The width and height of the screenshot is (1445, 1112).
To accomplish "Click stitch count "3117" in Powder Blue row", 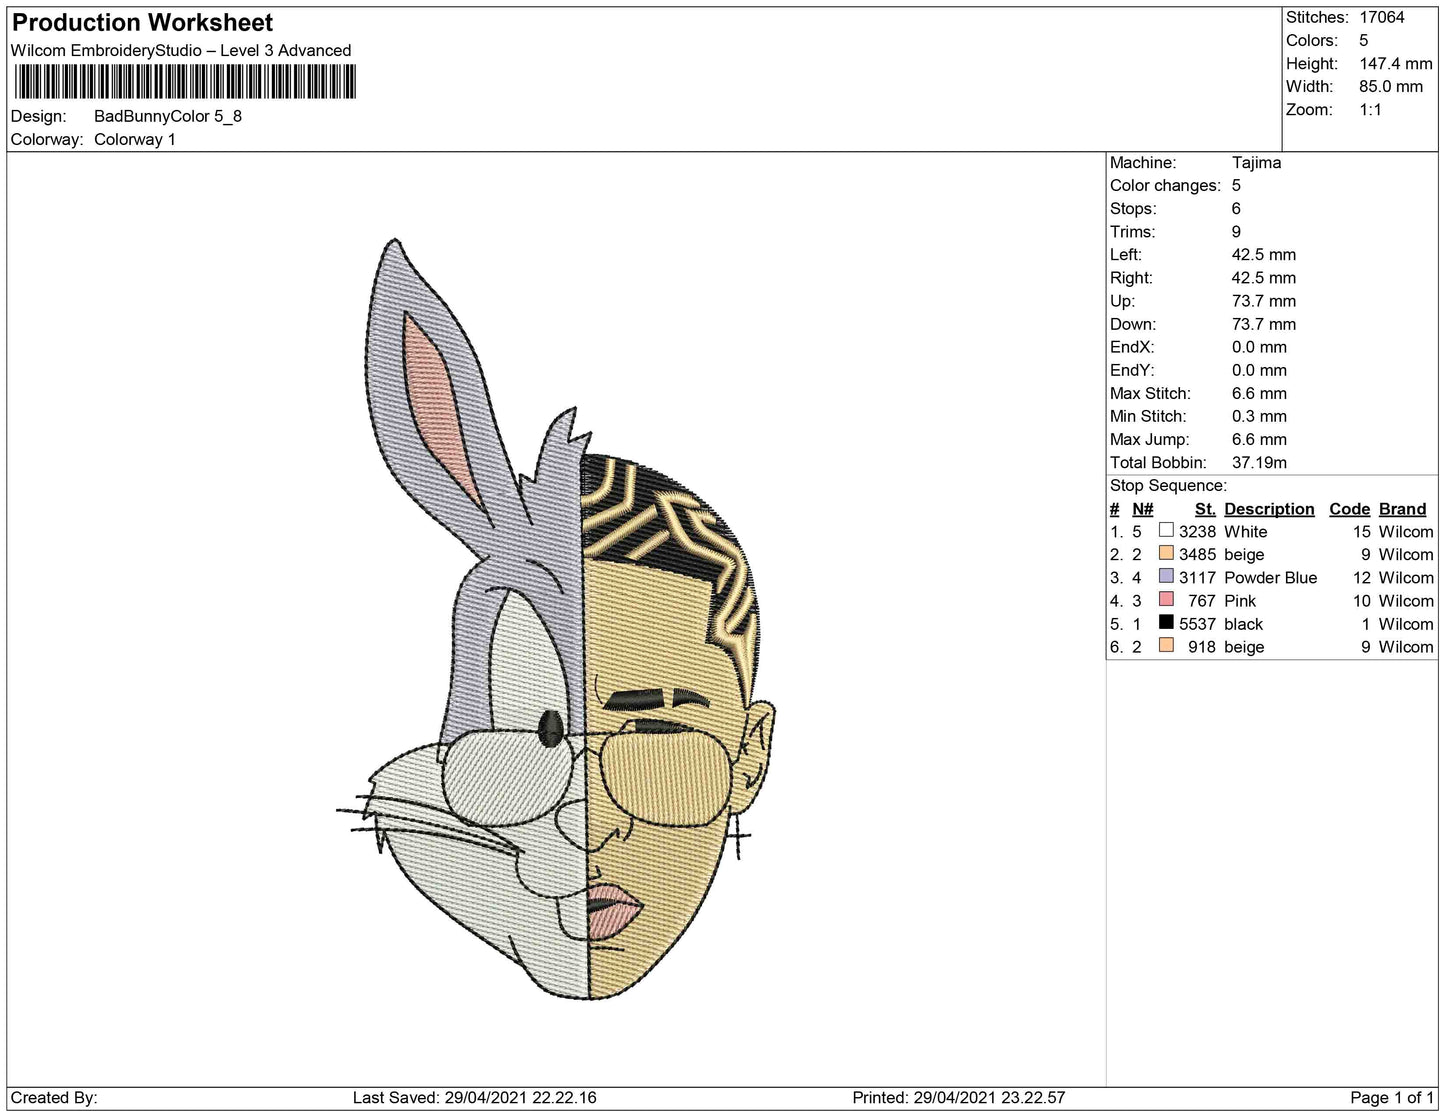I will (1197, 577).
